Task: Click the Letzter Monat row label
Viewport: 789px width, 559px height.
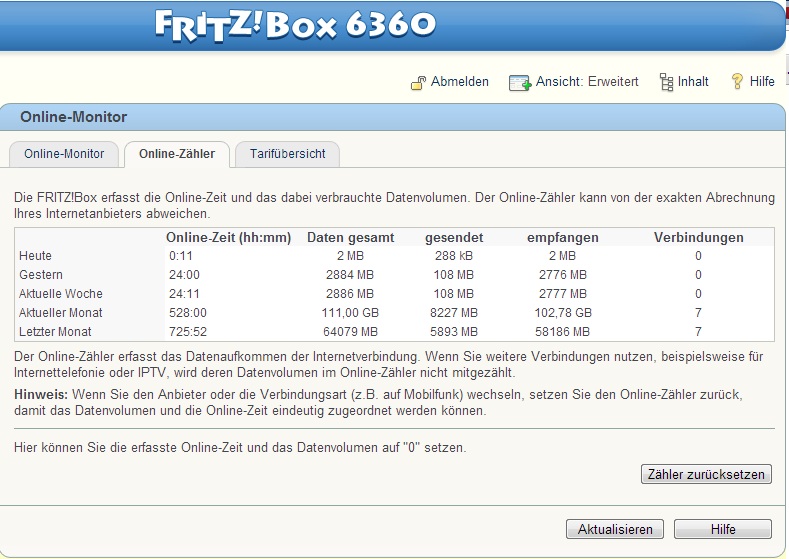Action: 55,332
